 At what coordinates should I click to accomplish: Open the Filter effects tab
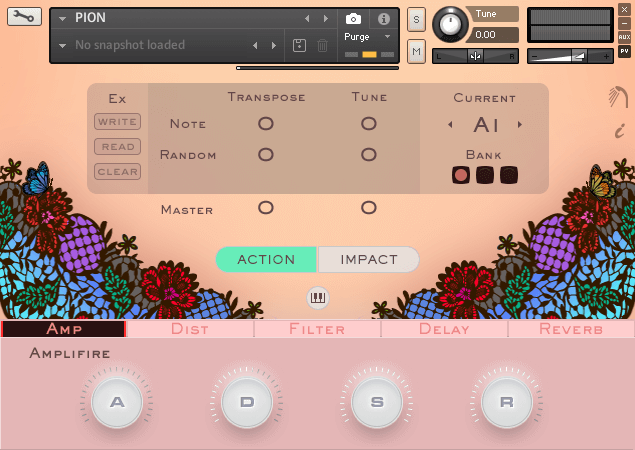point(317,329)
